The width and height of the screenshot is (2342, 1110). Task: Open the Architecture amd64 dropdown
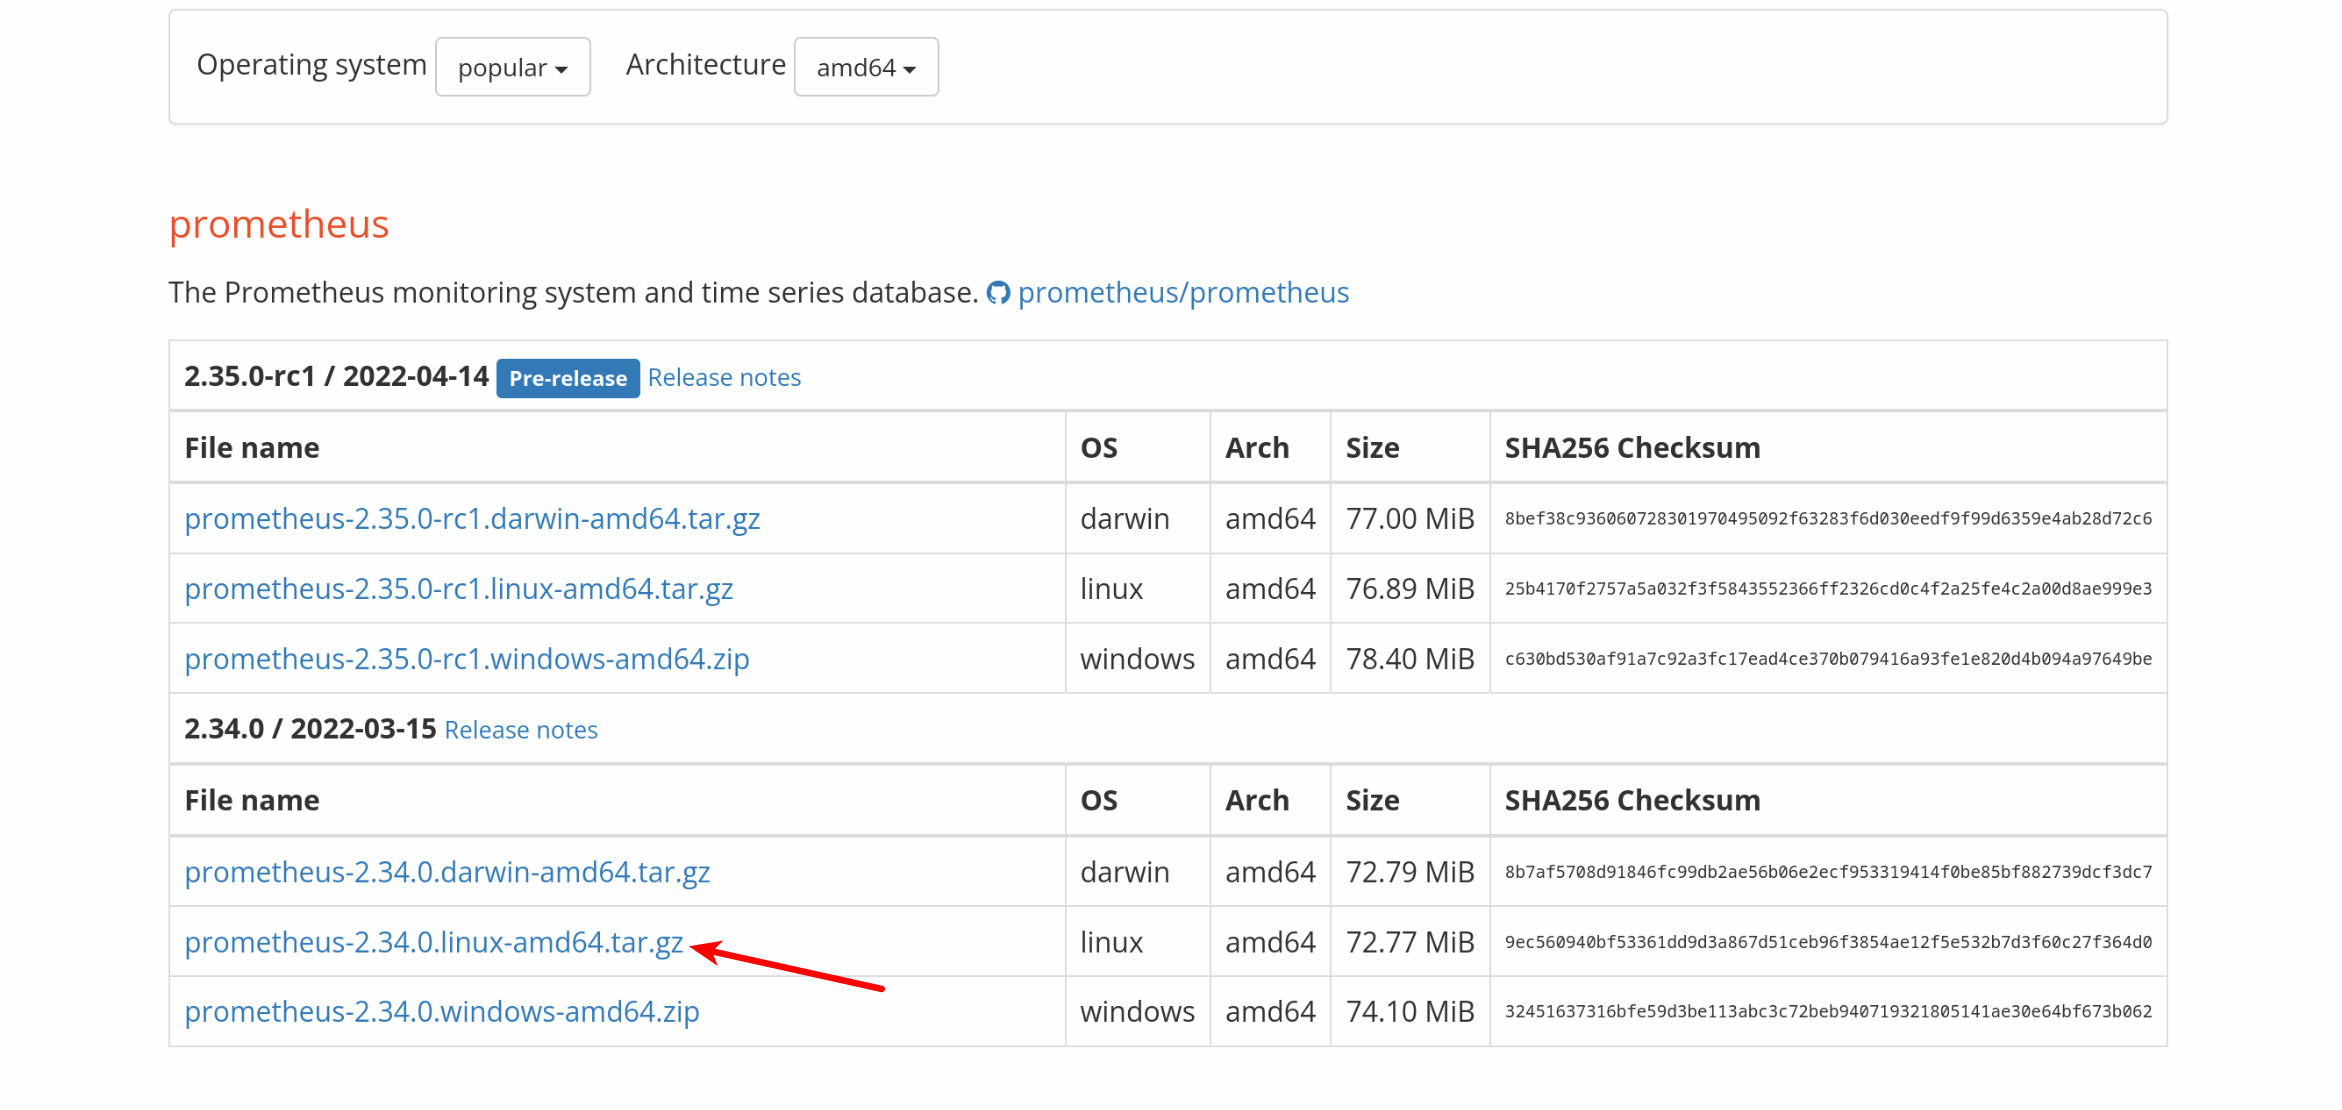tap(865, 67)
